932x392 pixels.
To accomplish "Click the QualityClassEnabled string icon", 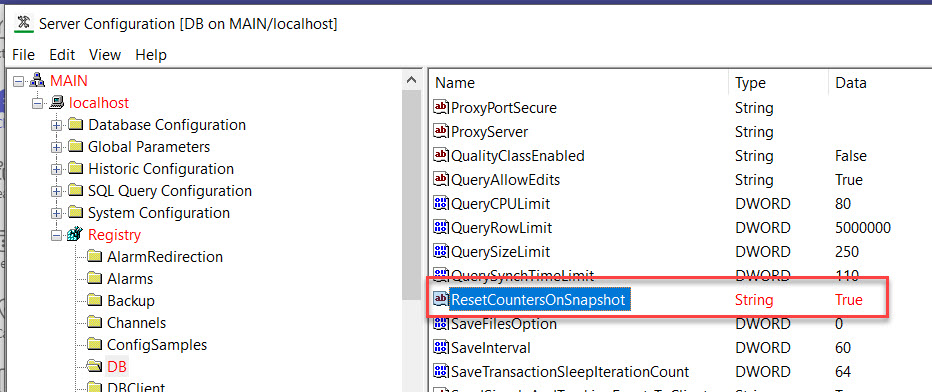I will coord(441,156).
